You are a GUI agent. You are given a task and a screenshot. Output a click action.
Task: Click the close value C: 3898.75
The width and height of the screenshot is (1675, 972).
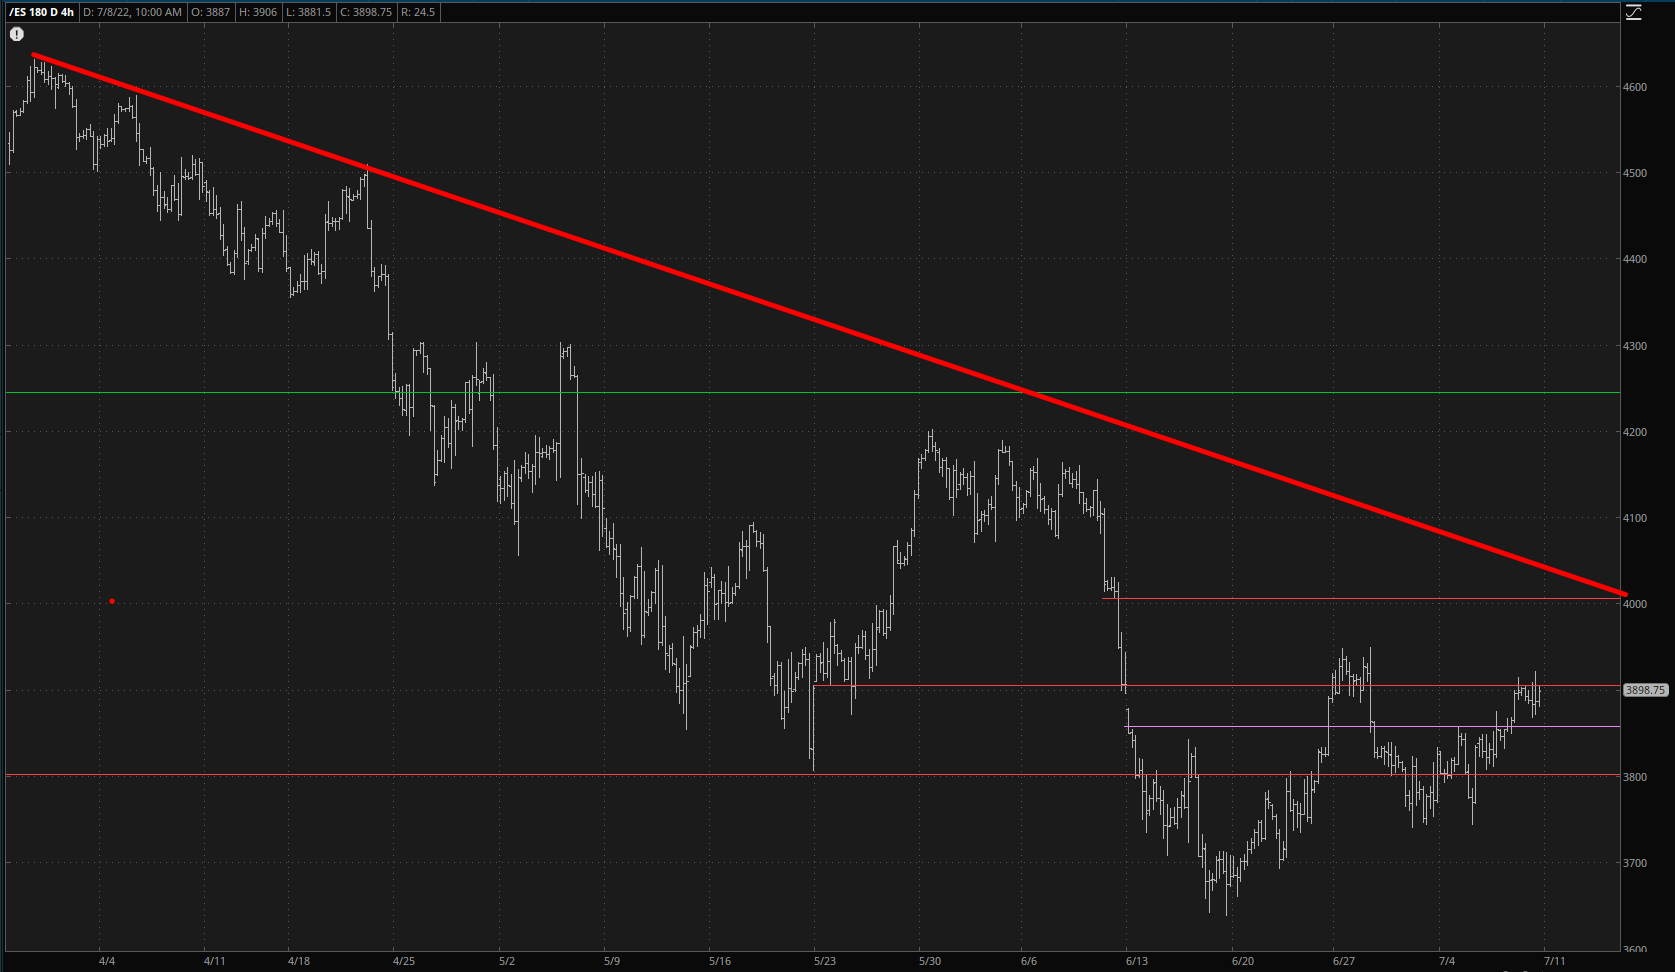pos(364,12)
